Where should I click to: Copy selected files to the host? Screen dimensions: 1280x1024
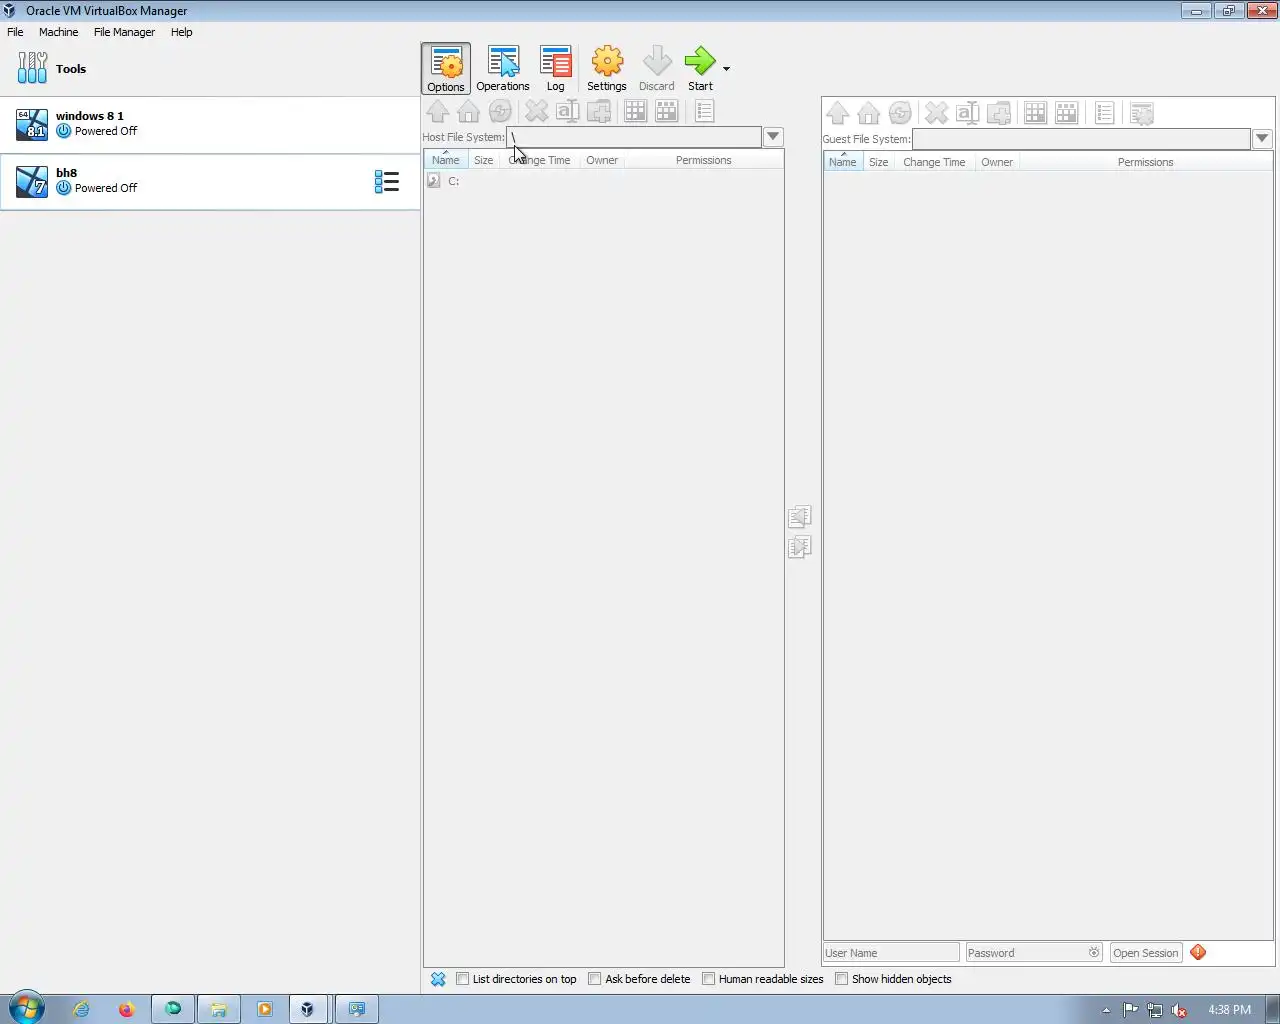click(800, 517)
